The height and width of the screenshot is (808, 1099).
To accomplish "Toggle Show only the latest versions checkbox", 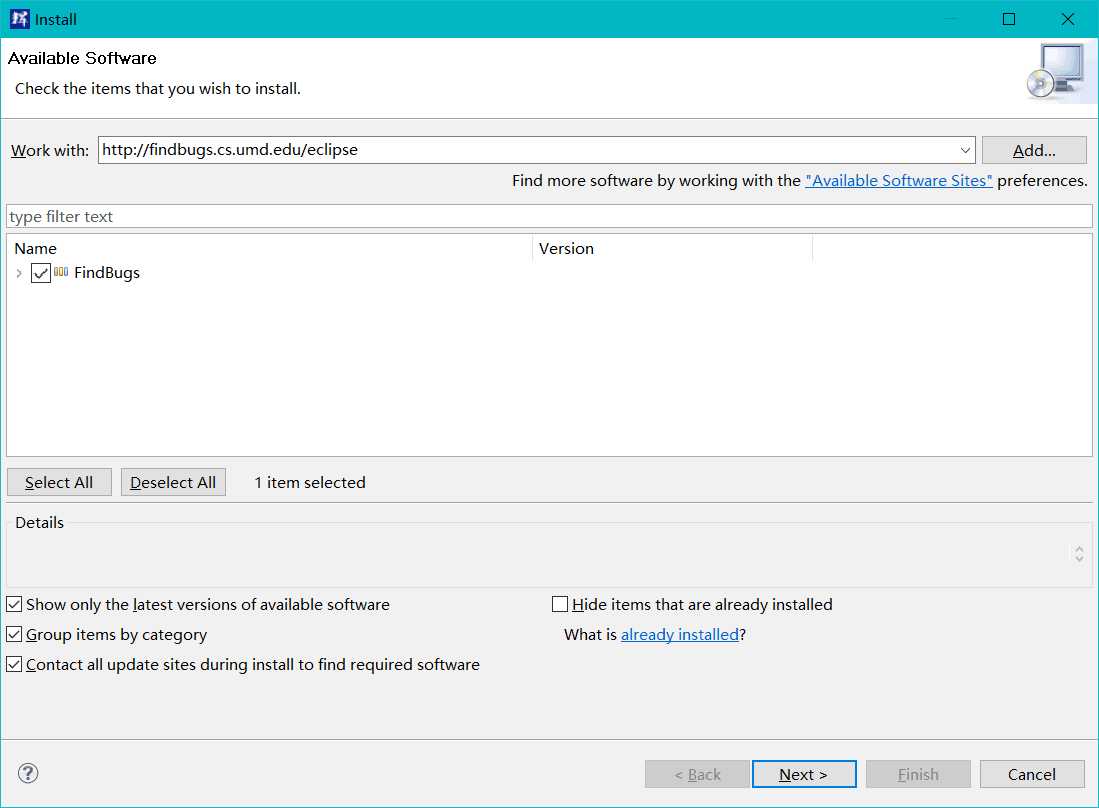I will tap(14, 604).
